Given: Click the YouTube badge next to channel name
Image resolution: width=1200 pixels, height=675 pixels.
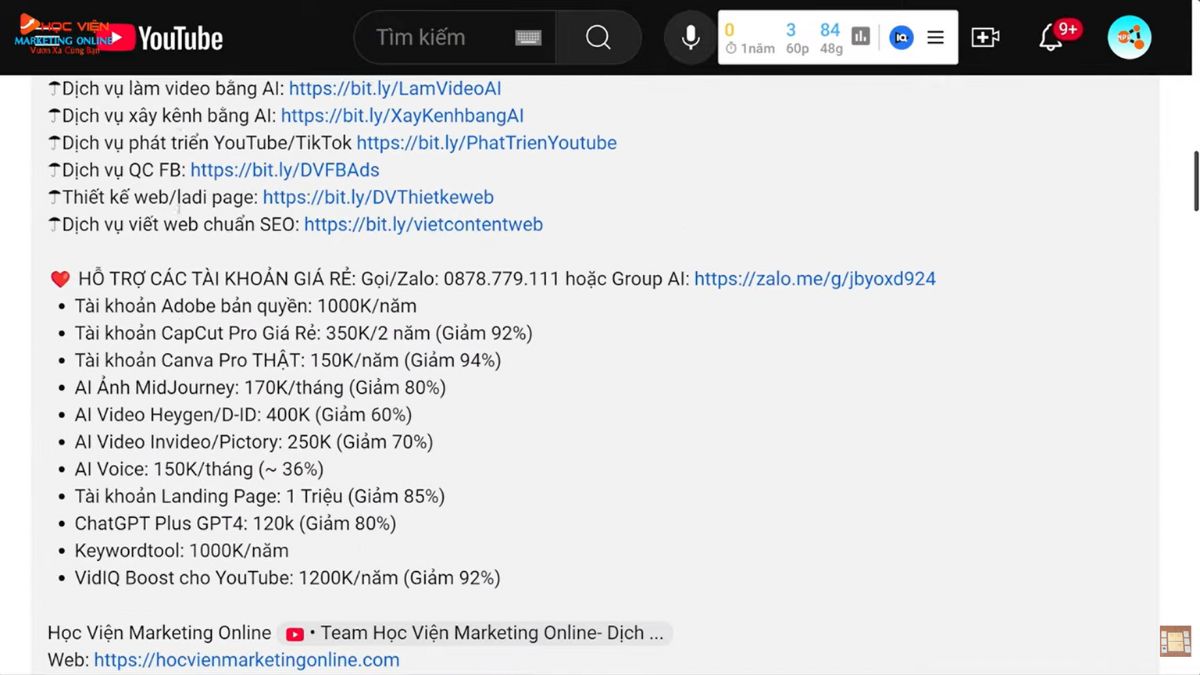Looking at the screenshot, I should pos(294,633).
